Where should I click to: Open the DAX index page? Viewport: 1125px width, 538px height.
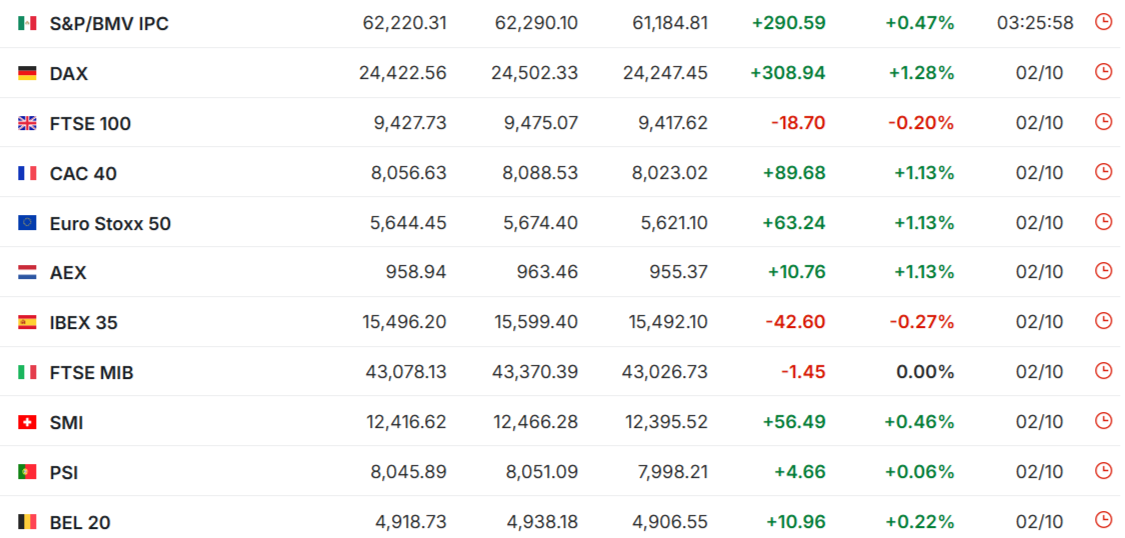[69, 73]
